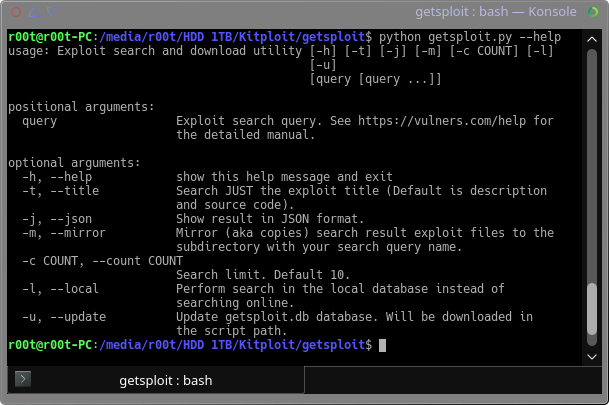This screenshot has height=405, width=609.
Task: Click the '-h, --help' option text
Action: click(57, 177)
